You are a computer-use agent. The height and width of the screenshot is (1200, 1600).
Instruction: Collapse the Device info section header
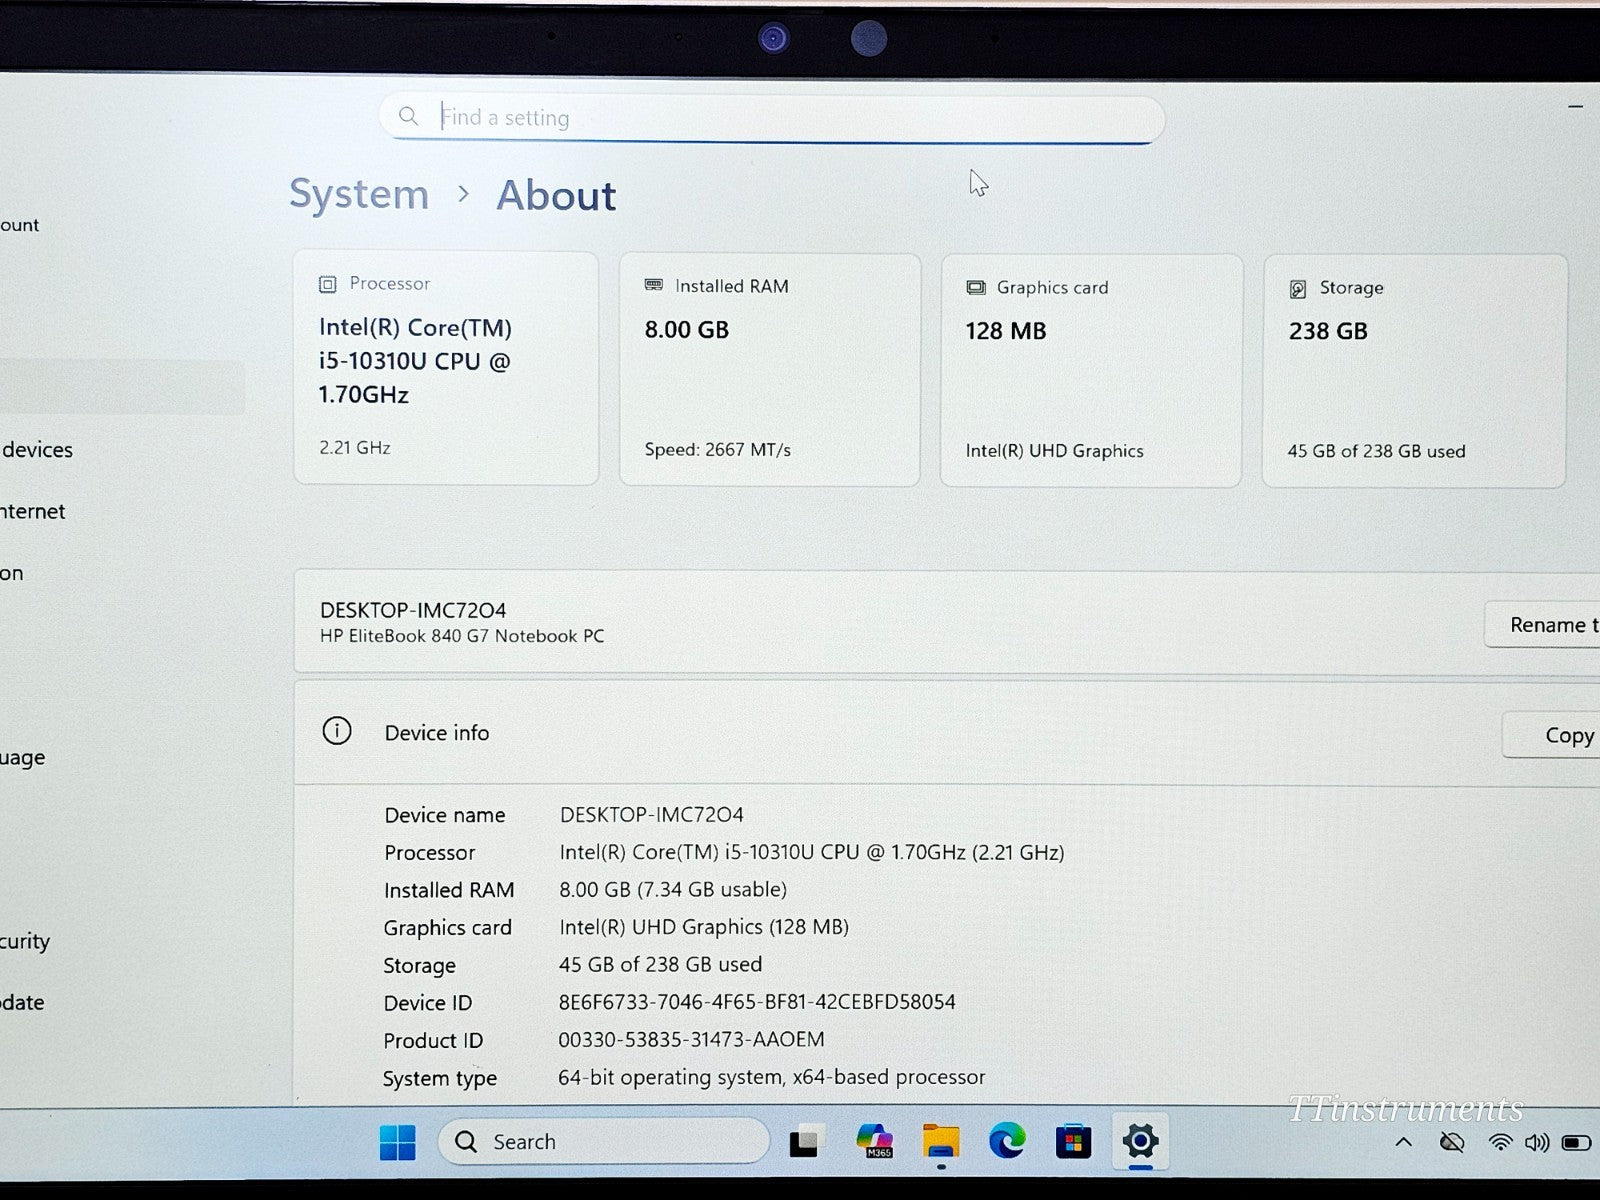(947, 733)
